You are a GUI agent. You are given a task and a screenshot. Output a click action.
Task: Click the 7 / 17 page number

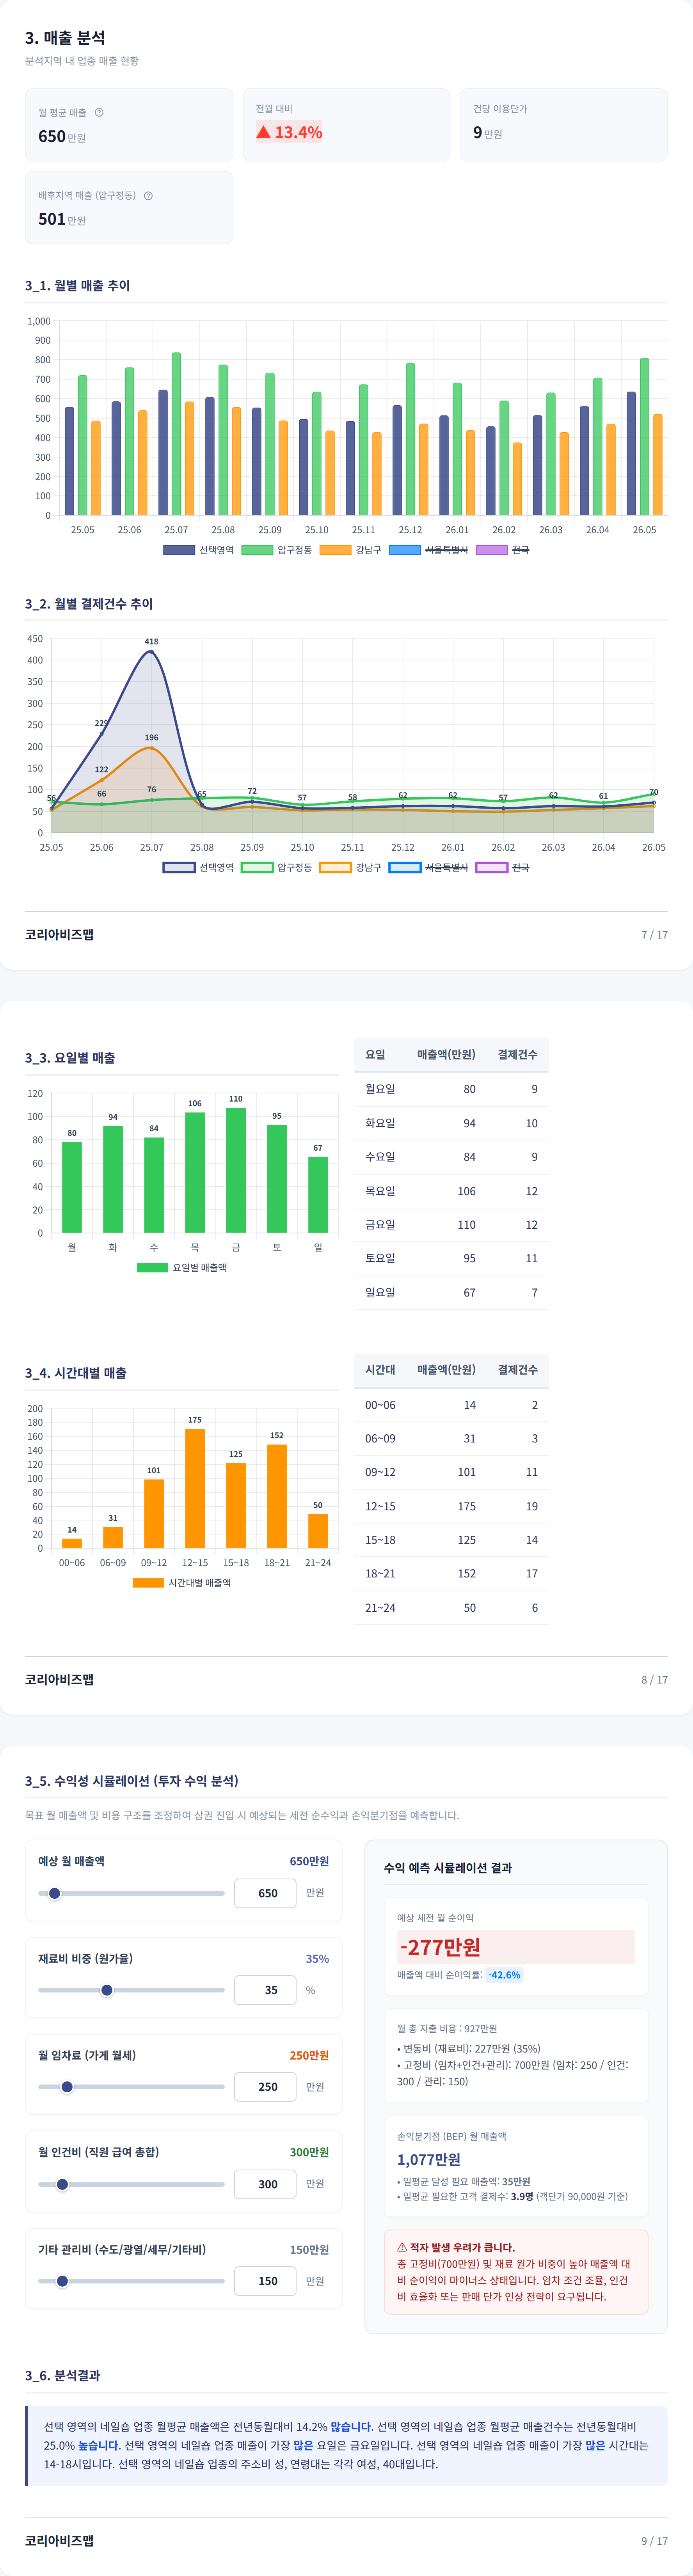pyautogui.click(x=655, y=935)
